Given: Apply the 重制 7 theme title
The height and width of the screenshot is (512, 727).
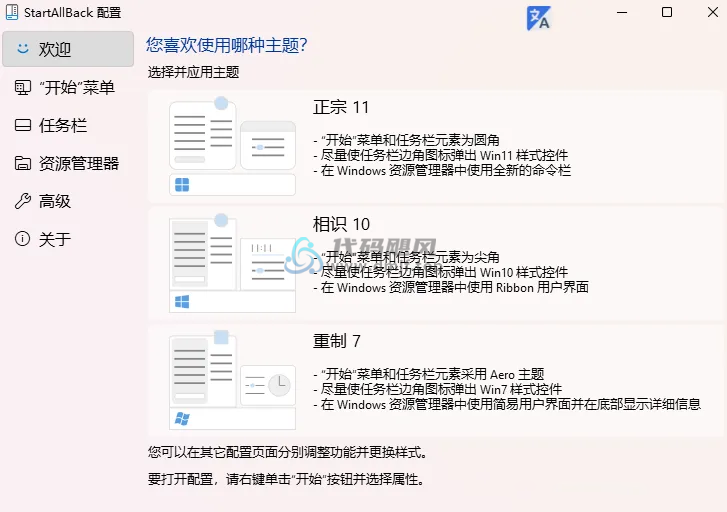Looking at the screenshot, I should (x=337, y=341).
